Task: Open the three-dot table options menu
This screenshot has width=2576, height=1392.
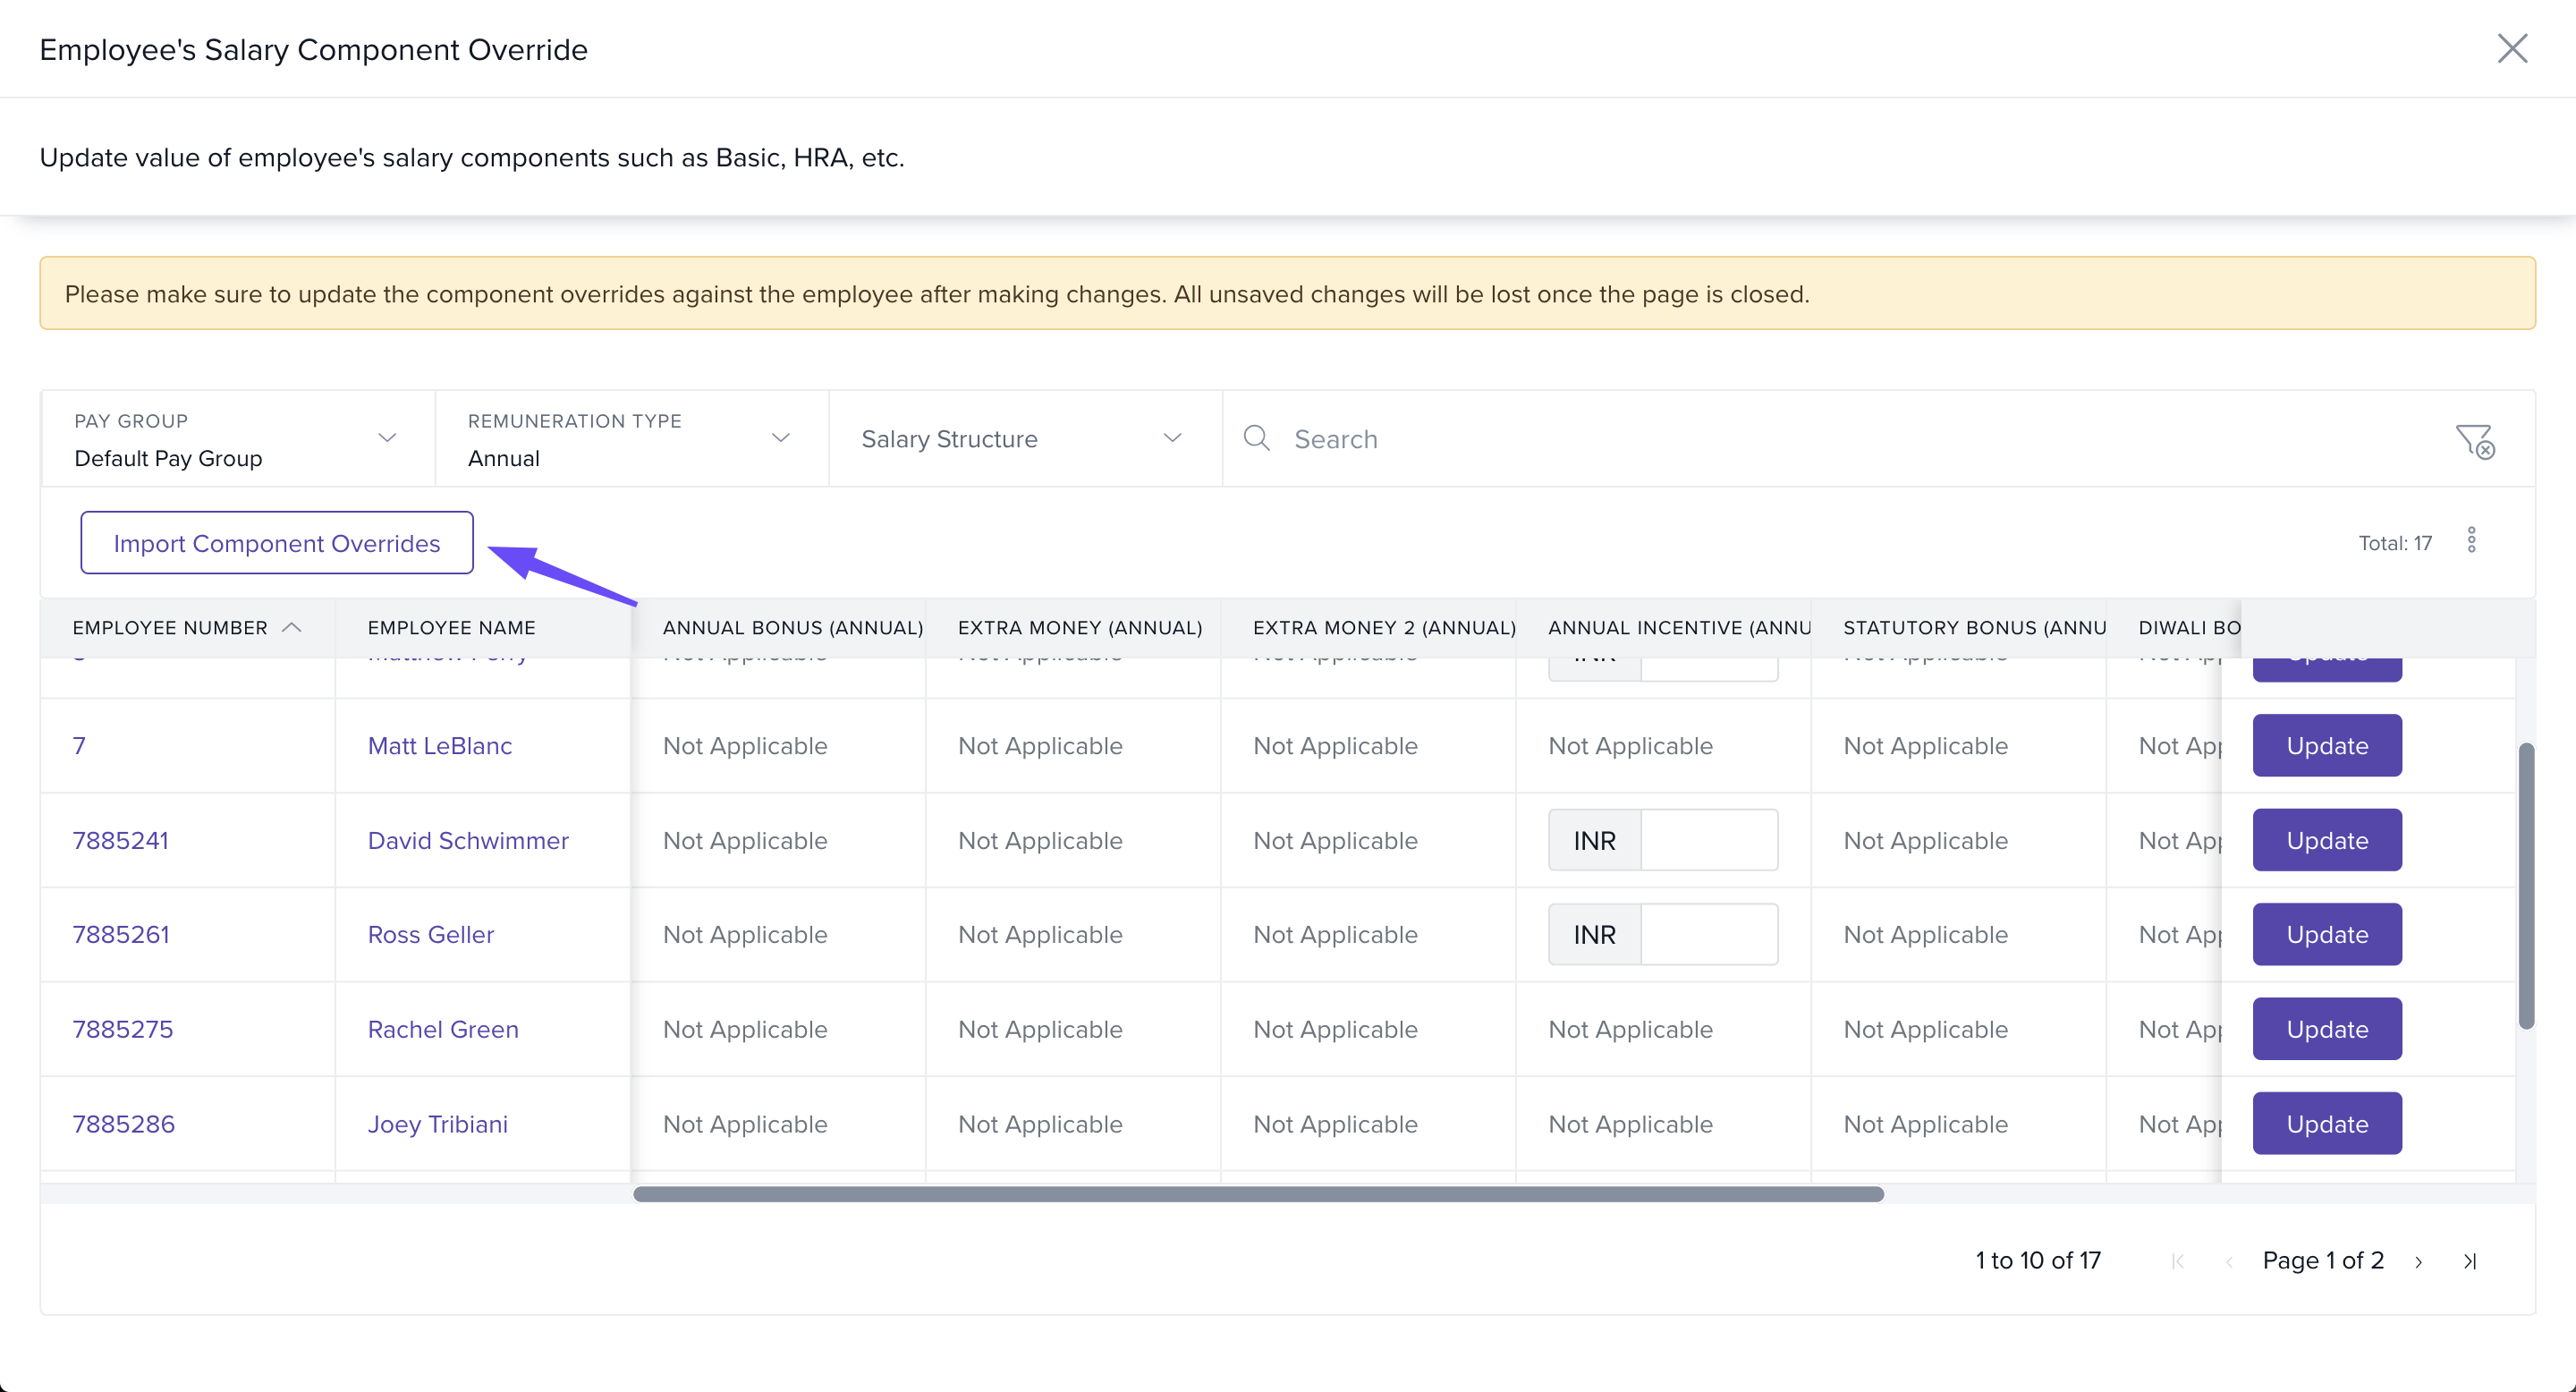Action: (x=2471, y=541)
